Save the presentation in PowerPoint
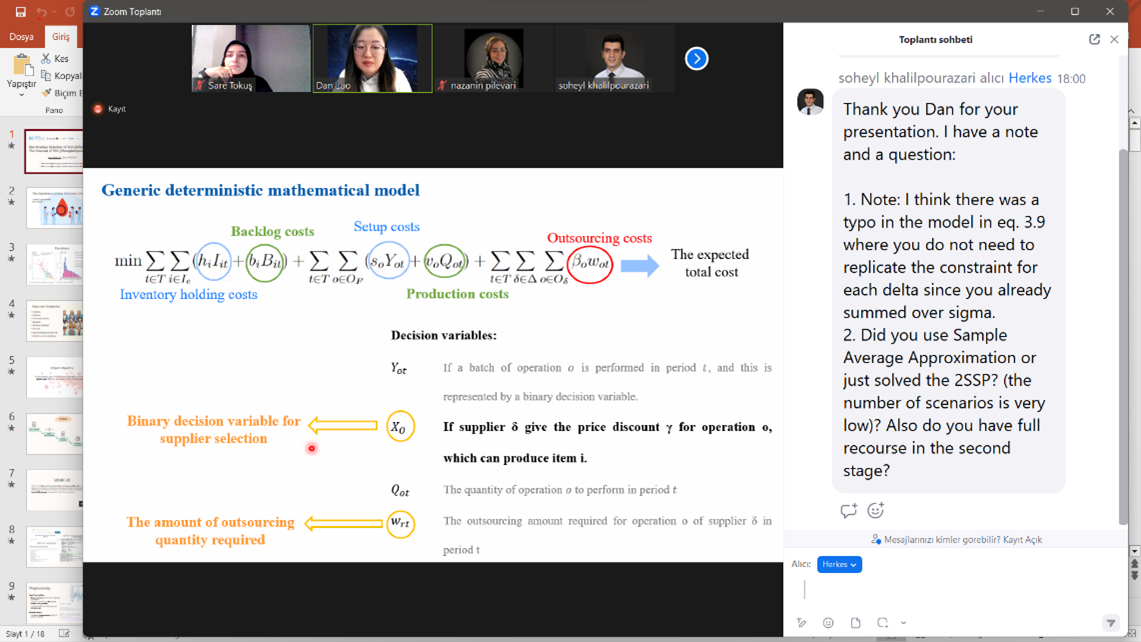Screen dimensions: 1141x642 click(20, 12)
